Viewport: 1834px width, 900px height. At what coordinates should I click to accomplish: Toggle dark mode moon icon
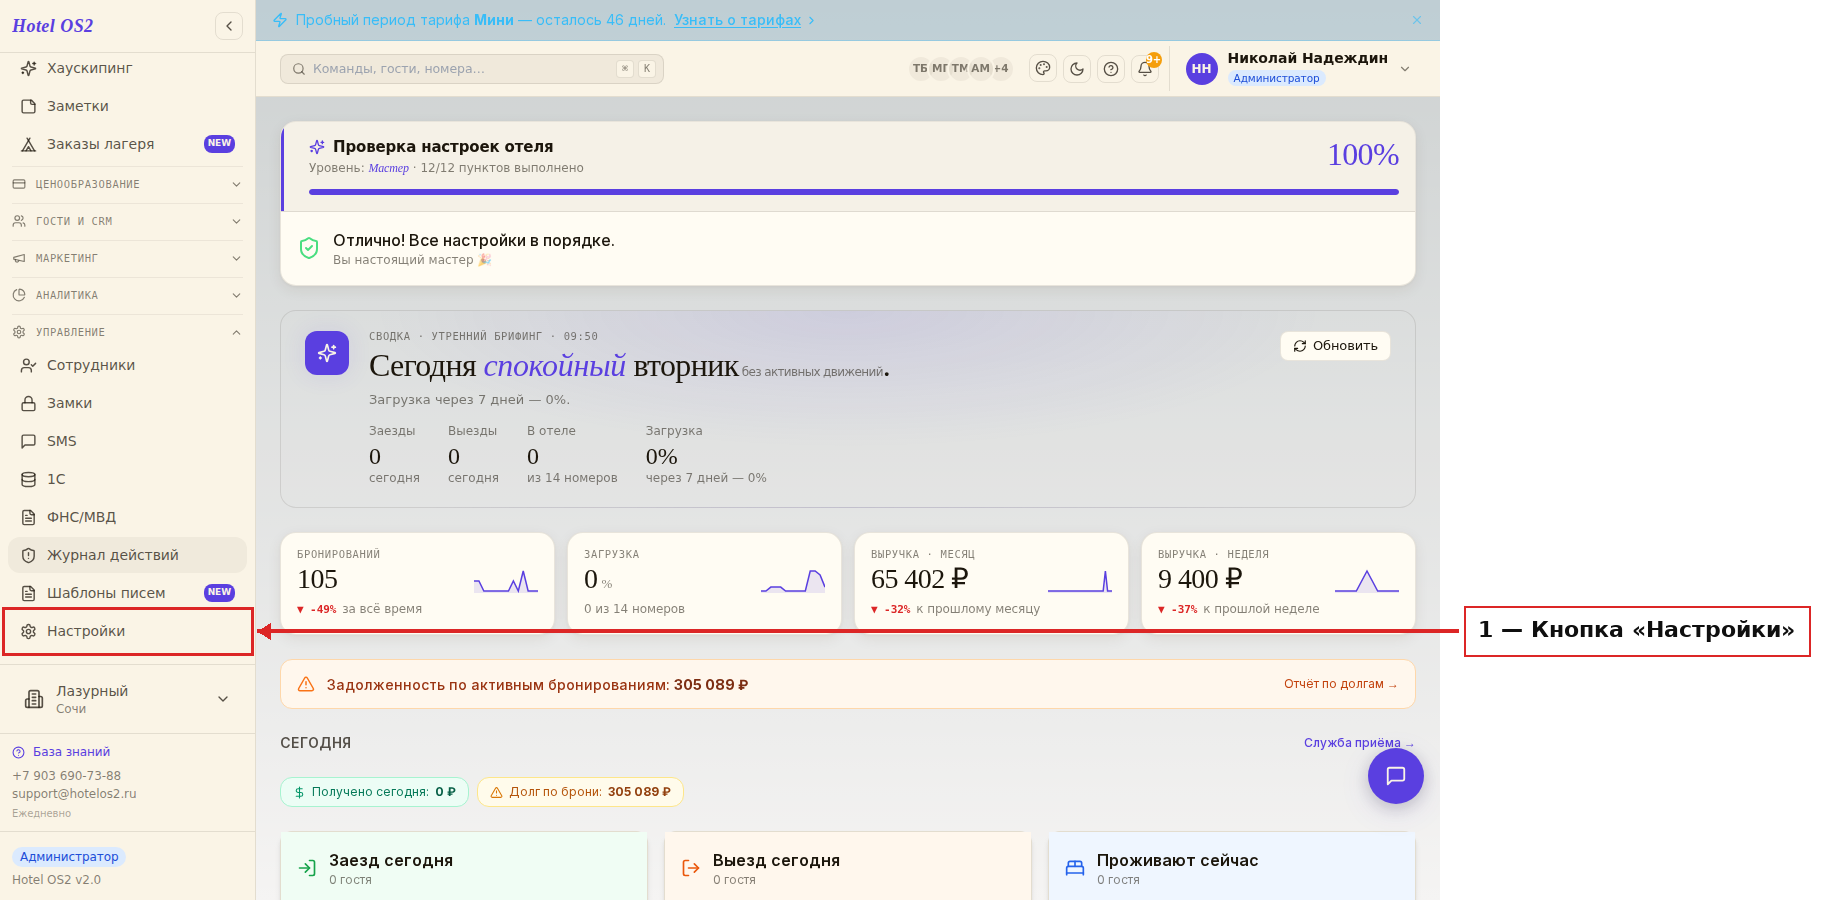point(1077,69)
